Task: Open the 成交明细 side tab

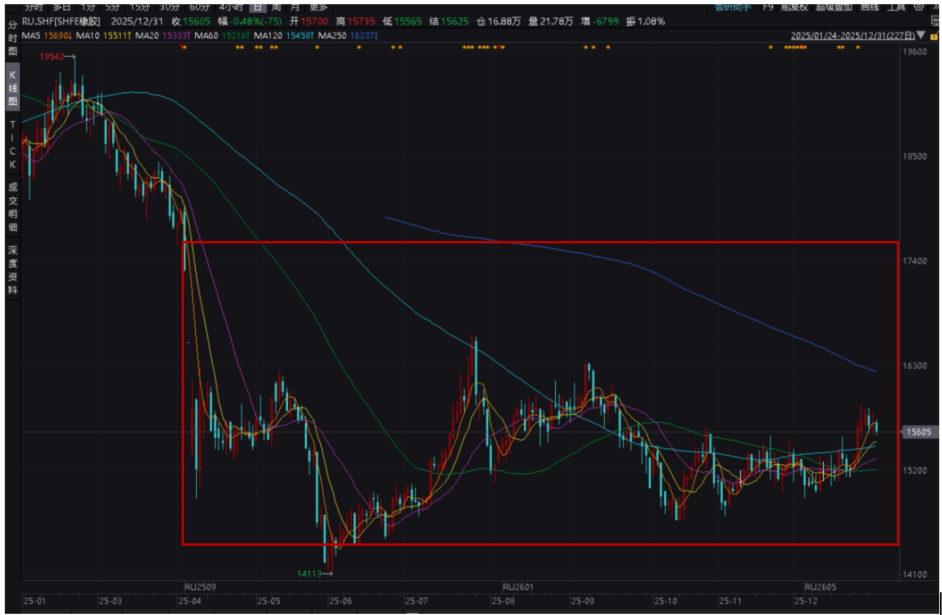Action: point(12,200)
